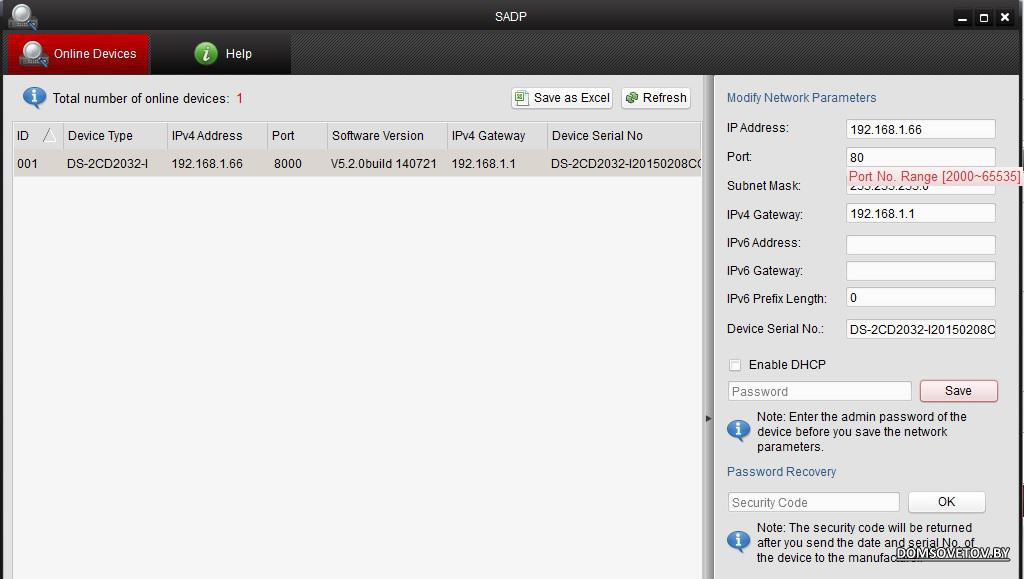Viewport: 1024px width, 579px height.
Task: Click the sort arrow in ID column
Action: (49, 135)
